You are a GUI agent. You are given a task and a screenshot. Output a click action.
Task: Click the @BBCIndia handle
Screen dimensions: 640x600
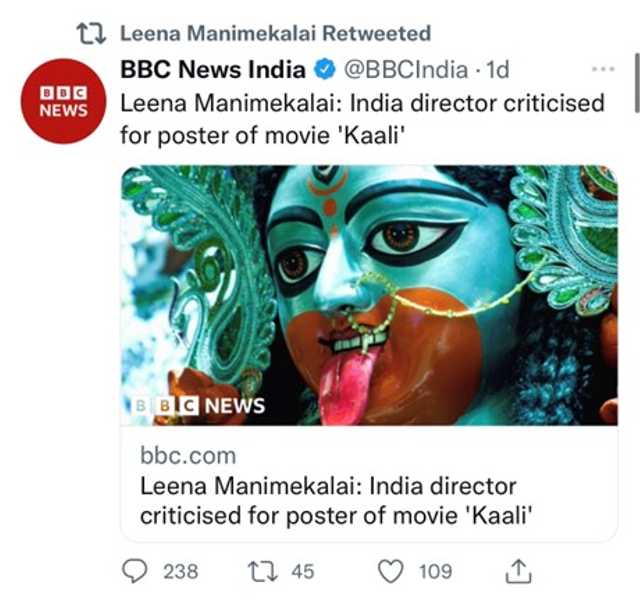pos(405,70)
